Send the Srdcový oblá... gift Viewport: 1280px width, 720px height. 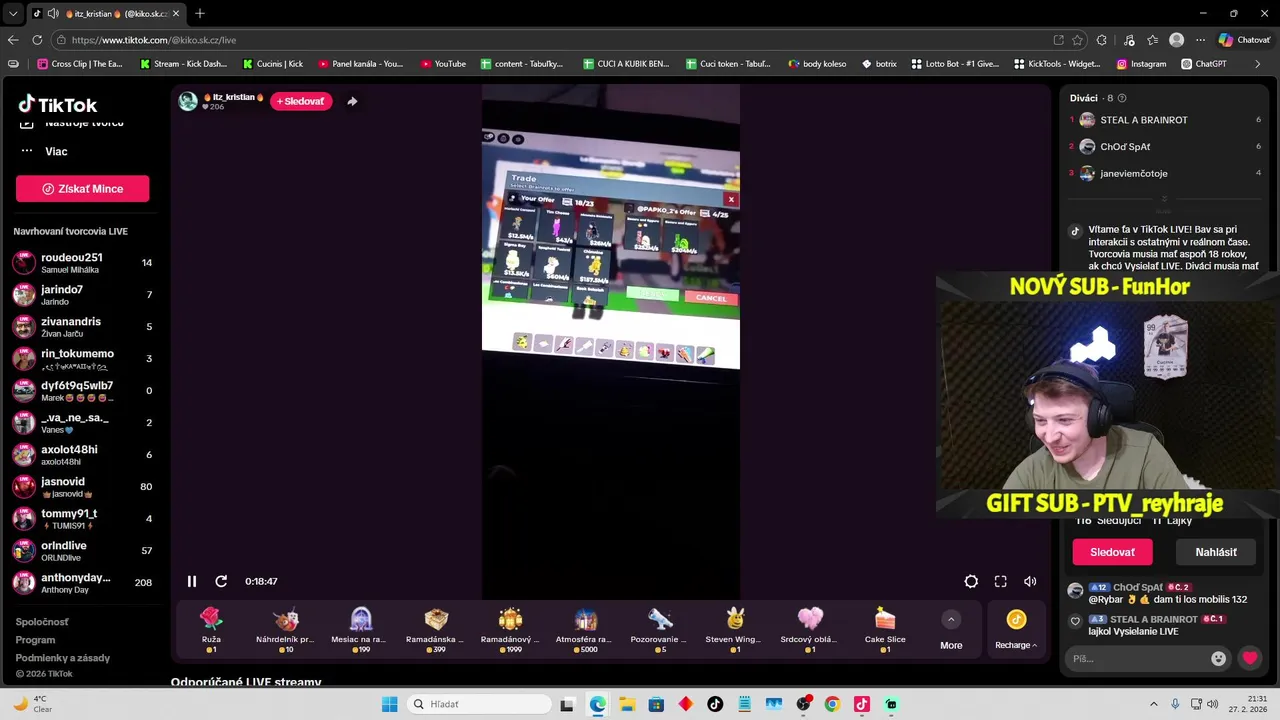(x=809, y=629)
